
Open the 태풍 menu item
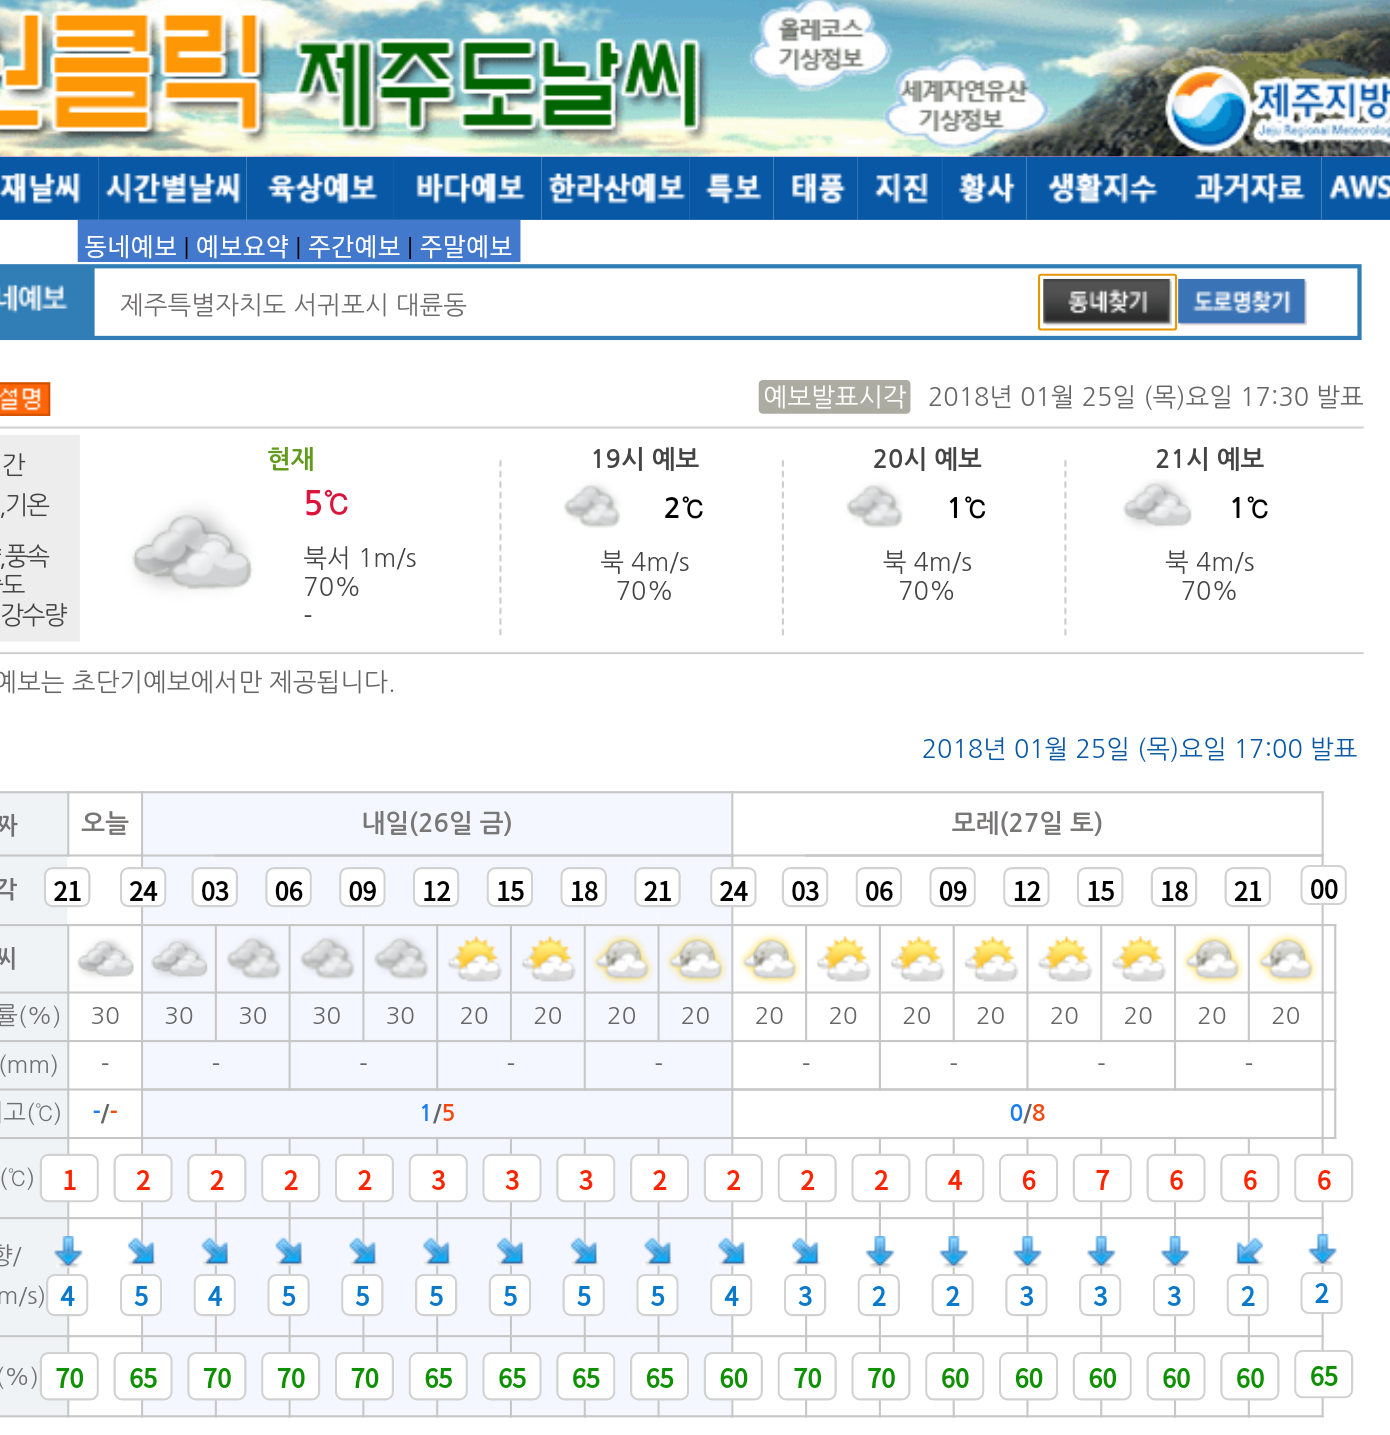coord(817,188)
